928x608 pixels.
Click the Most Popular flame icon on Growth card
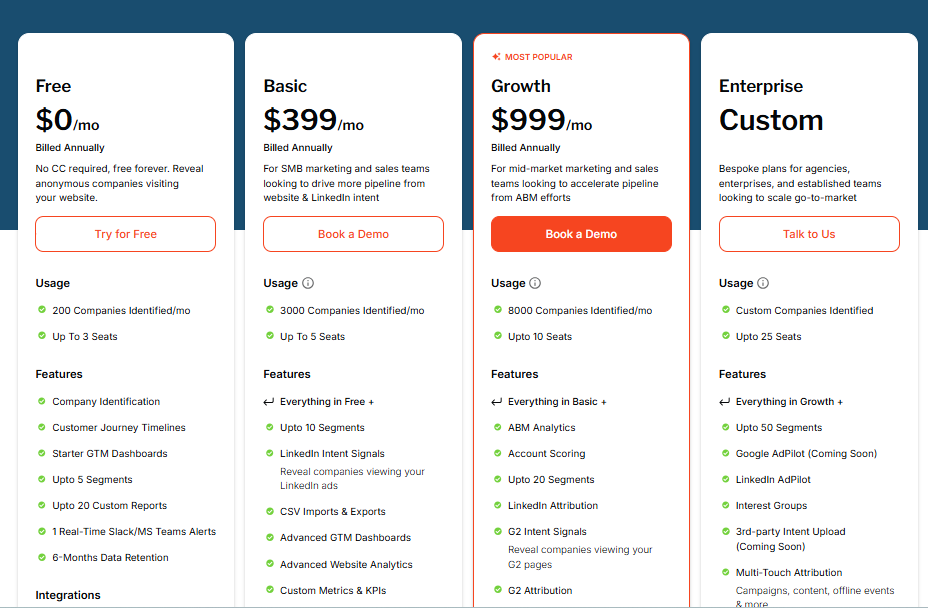point(494,56)
